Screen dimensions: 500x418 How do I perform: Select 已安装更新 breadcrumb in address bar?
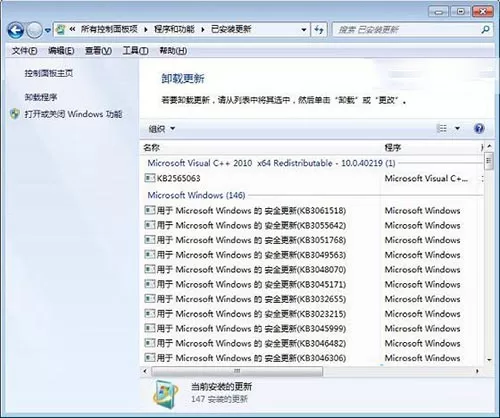[x=231, y=29]
